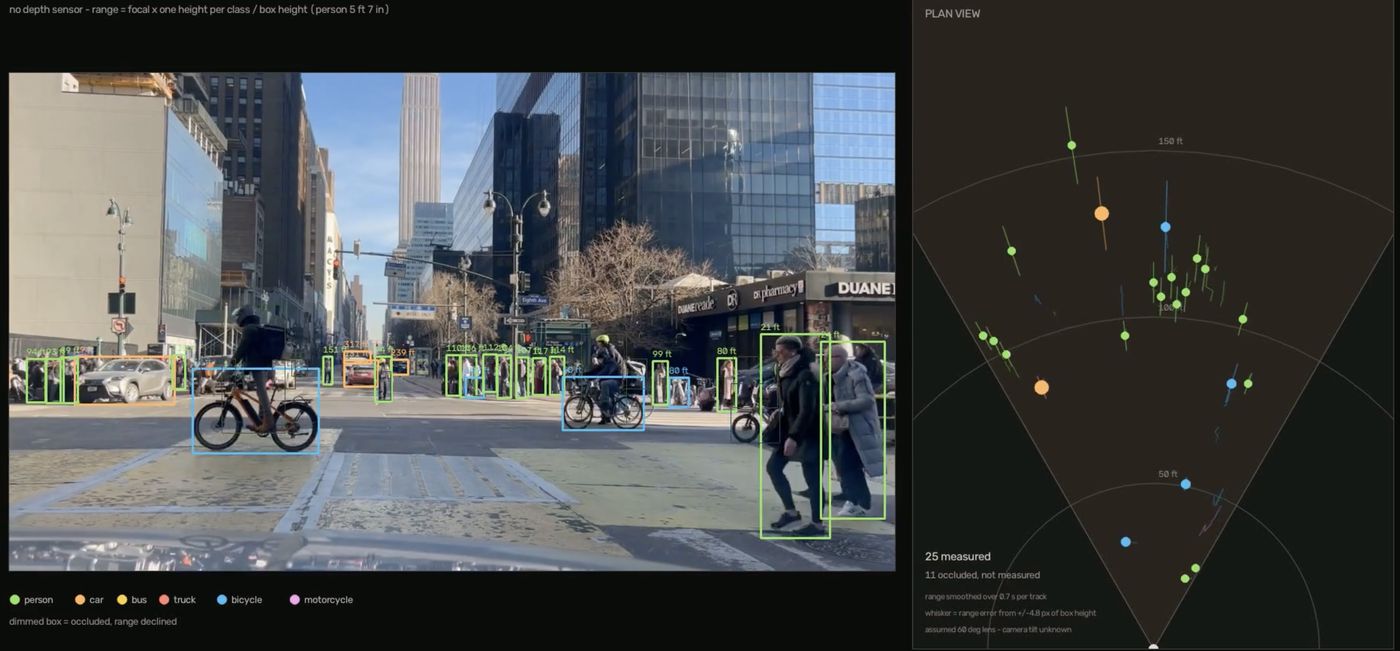Click the "99 ft" pedestrian range label
Screen dimensions: 1400x651
click(662, 354)
